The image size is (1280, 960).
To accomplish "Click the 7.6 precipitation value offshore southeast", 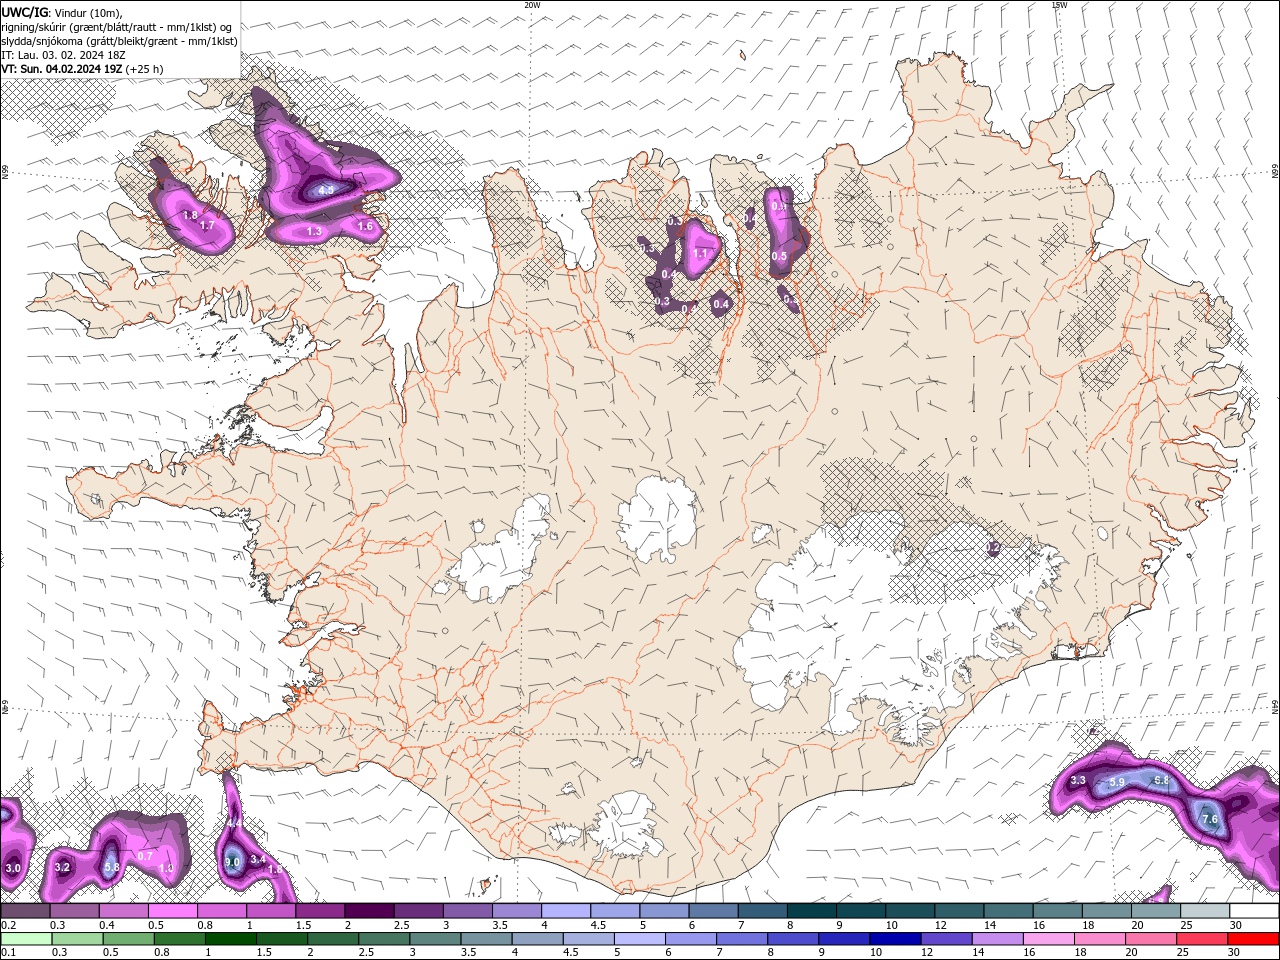I will tap(1210, 819).
